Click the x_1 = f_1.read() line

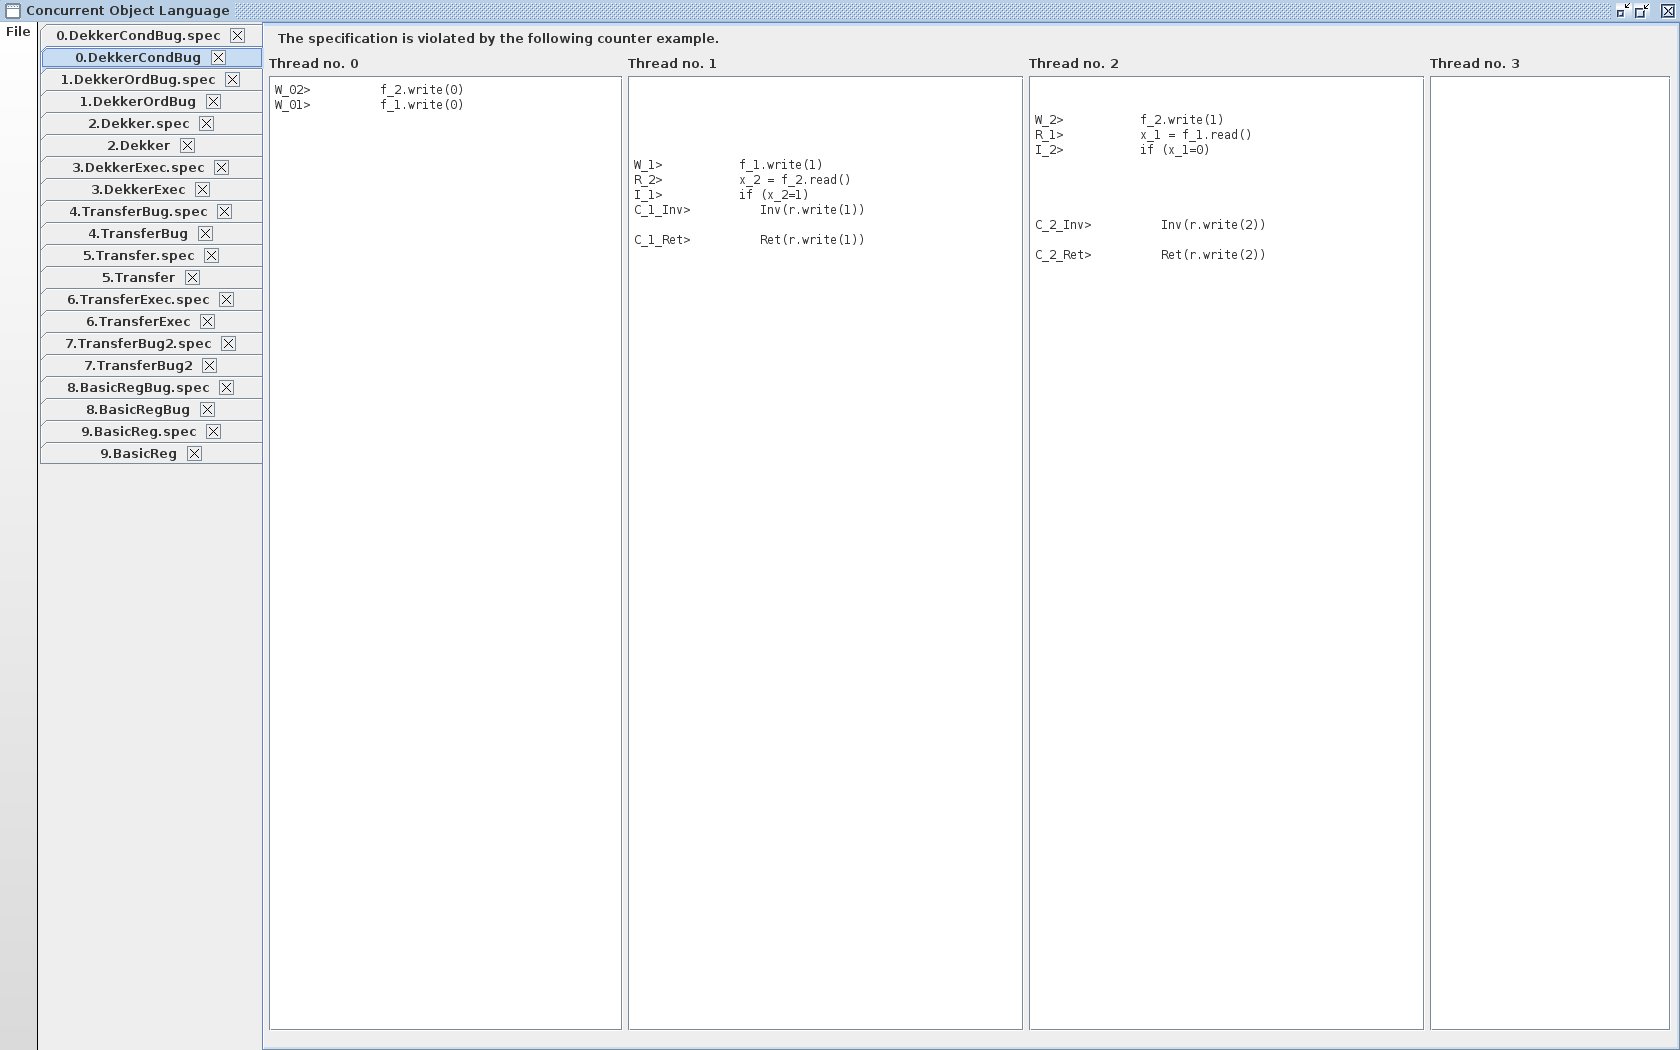pyautogui.click(x=1196, y=135)
